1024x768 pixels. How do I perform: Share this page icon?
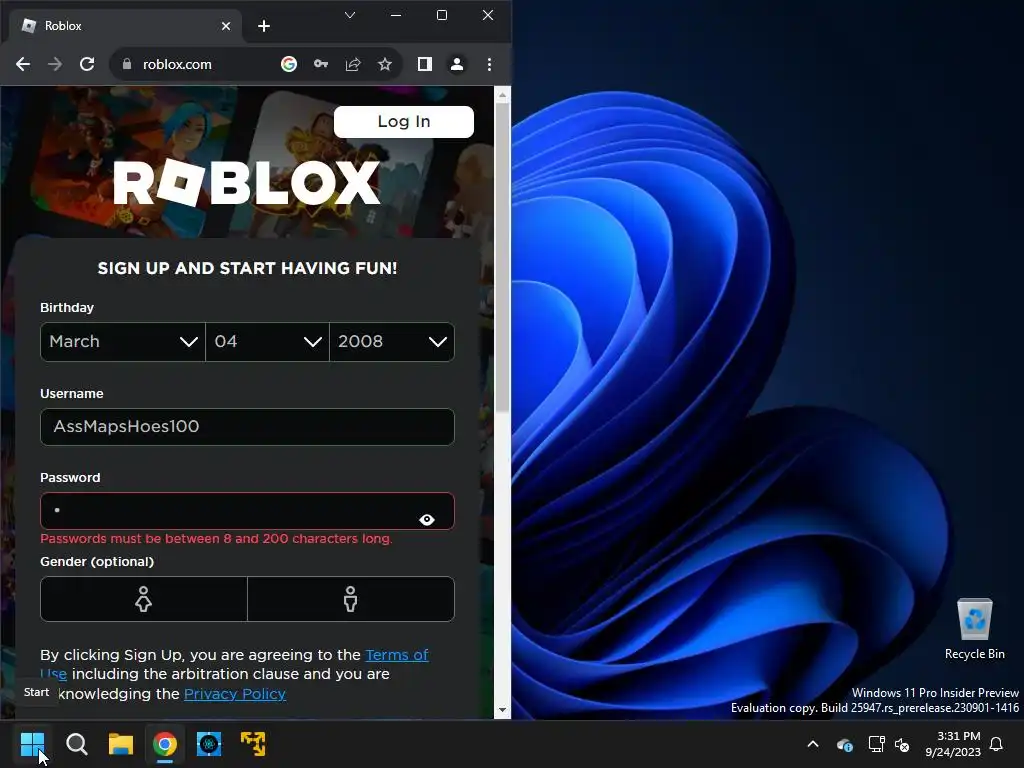(x=353, y=64)
